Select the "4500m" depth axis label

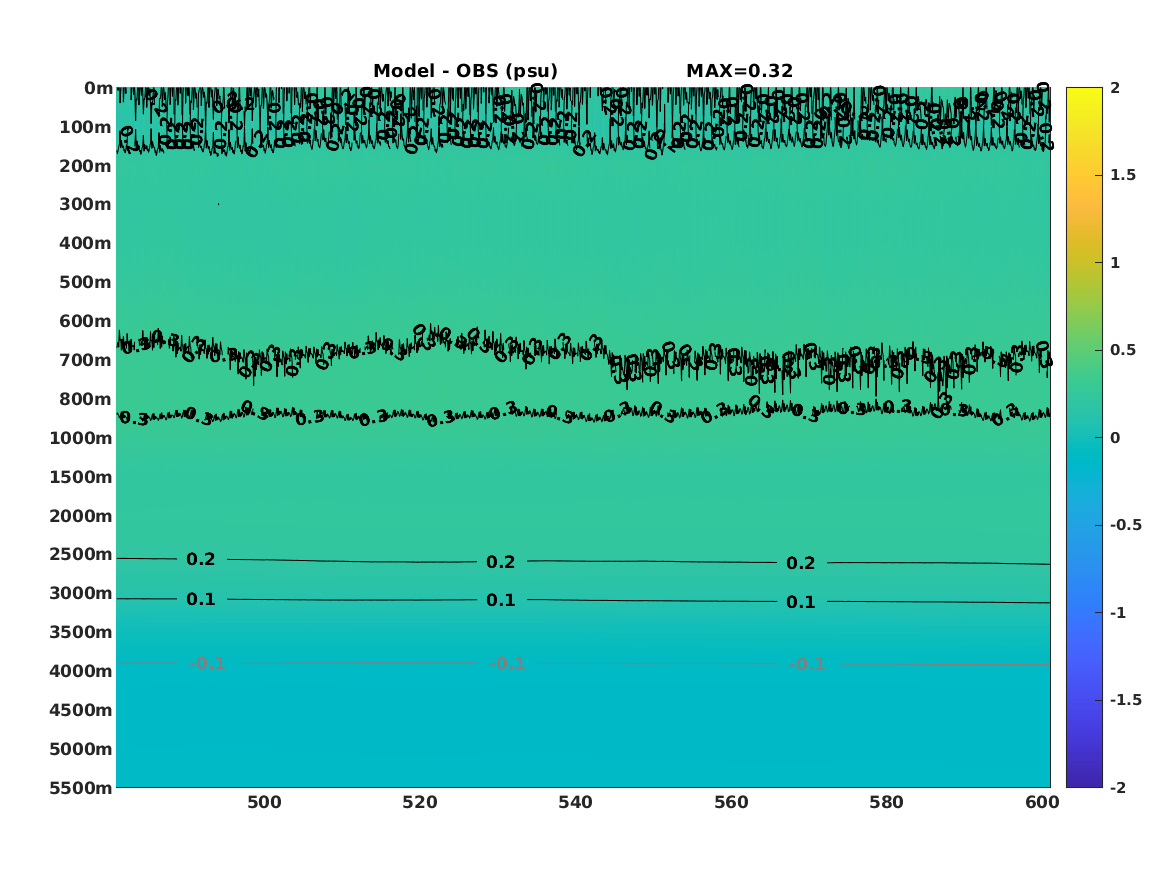[81, 710]
